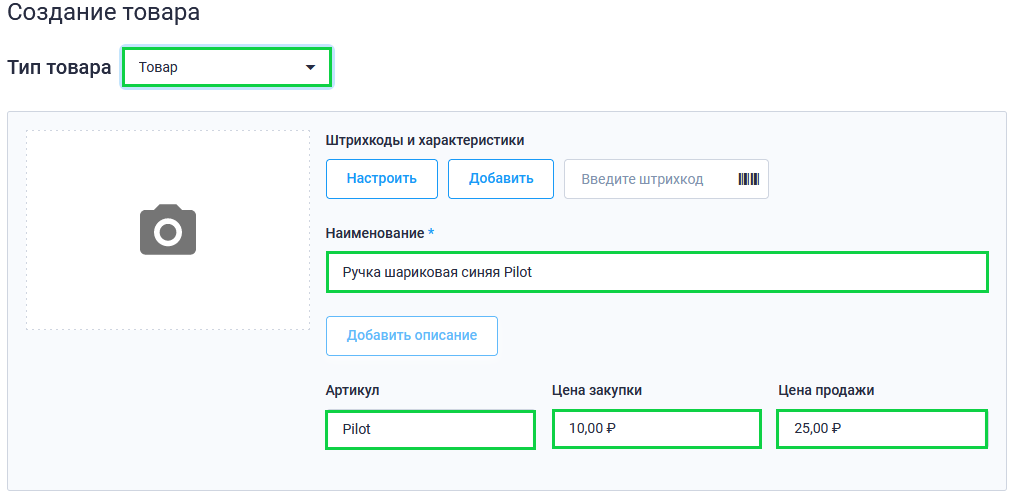Click the Цена продажи label
This screenshot has height=498, width=1014.
pyautogui.click(x=826, y=391)
